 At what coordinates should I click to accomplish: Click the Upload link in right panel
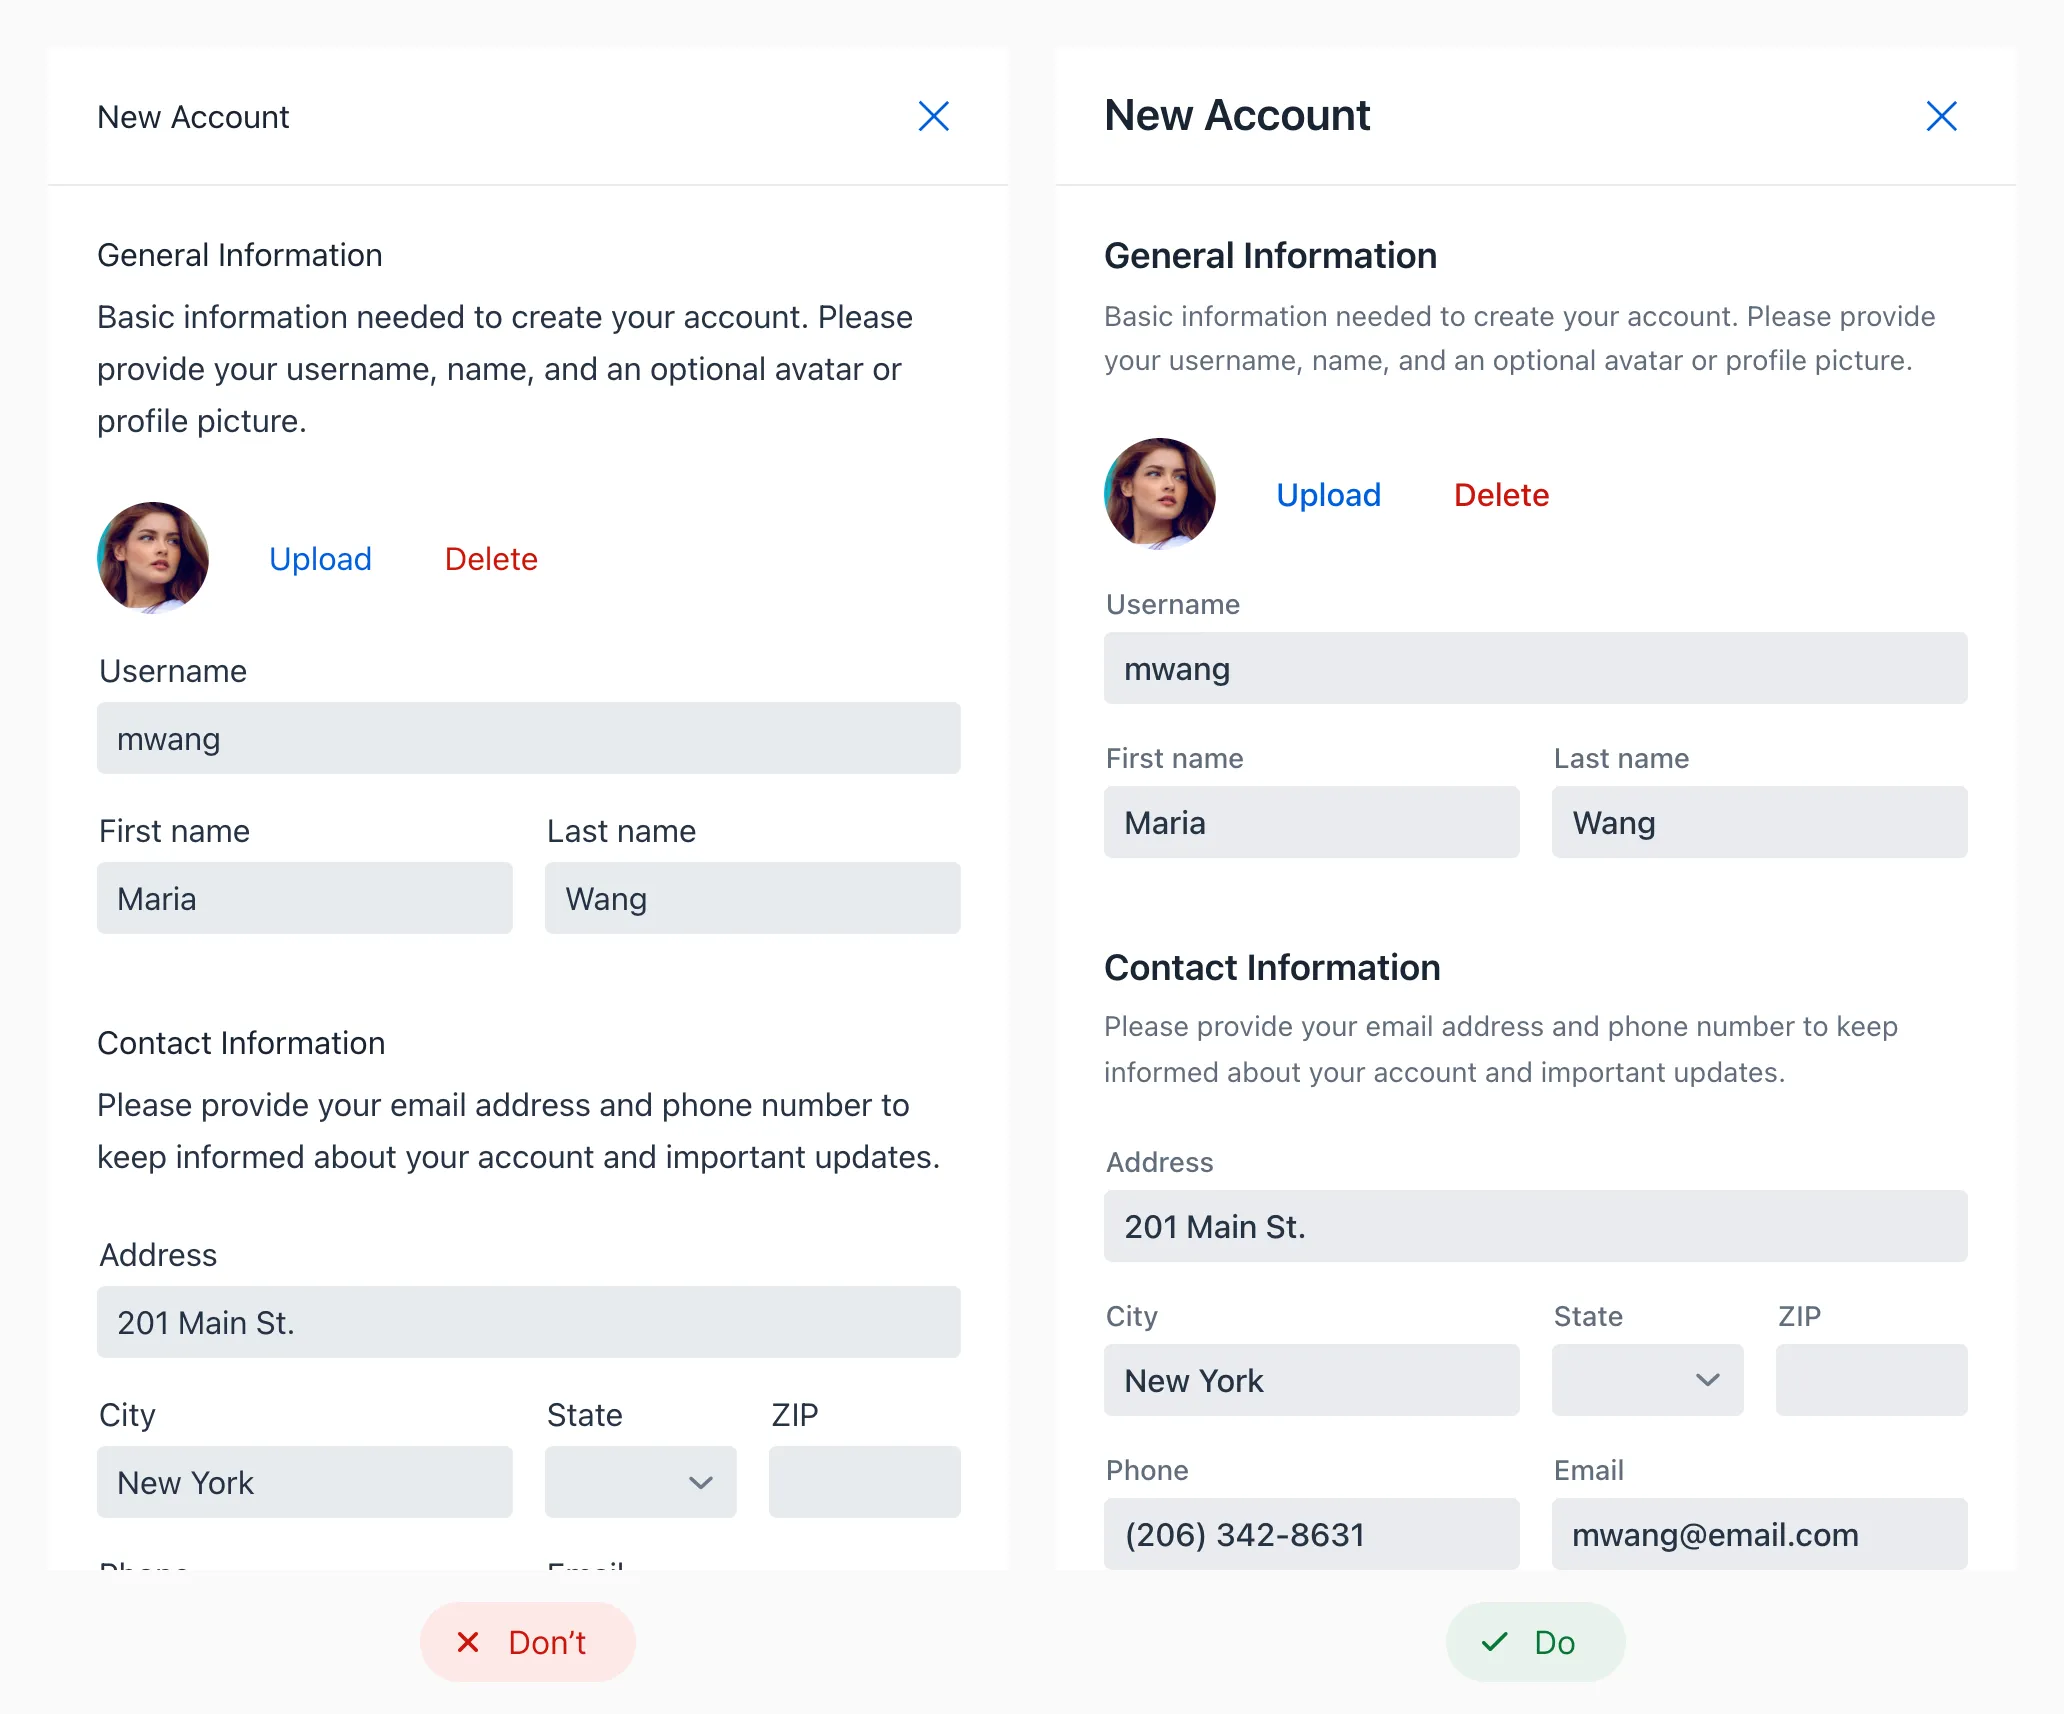[1329, 494]
